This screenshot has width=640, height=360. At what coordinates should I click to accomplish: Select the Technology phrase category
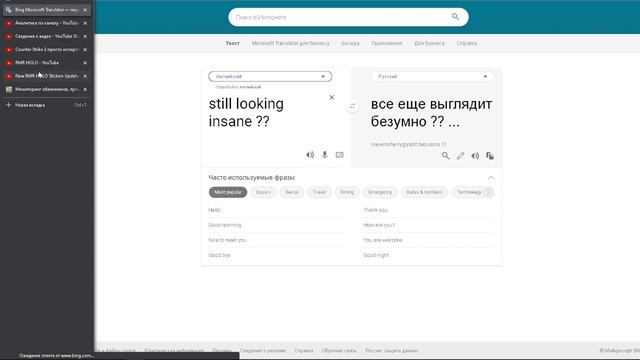[469, 192]
